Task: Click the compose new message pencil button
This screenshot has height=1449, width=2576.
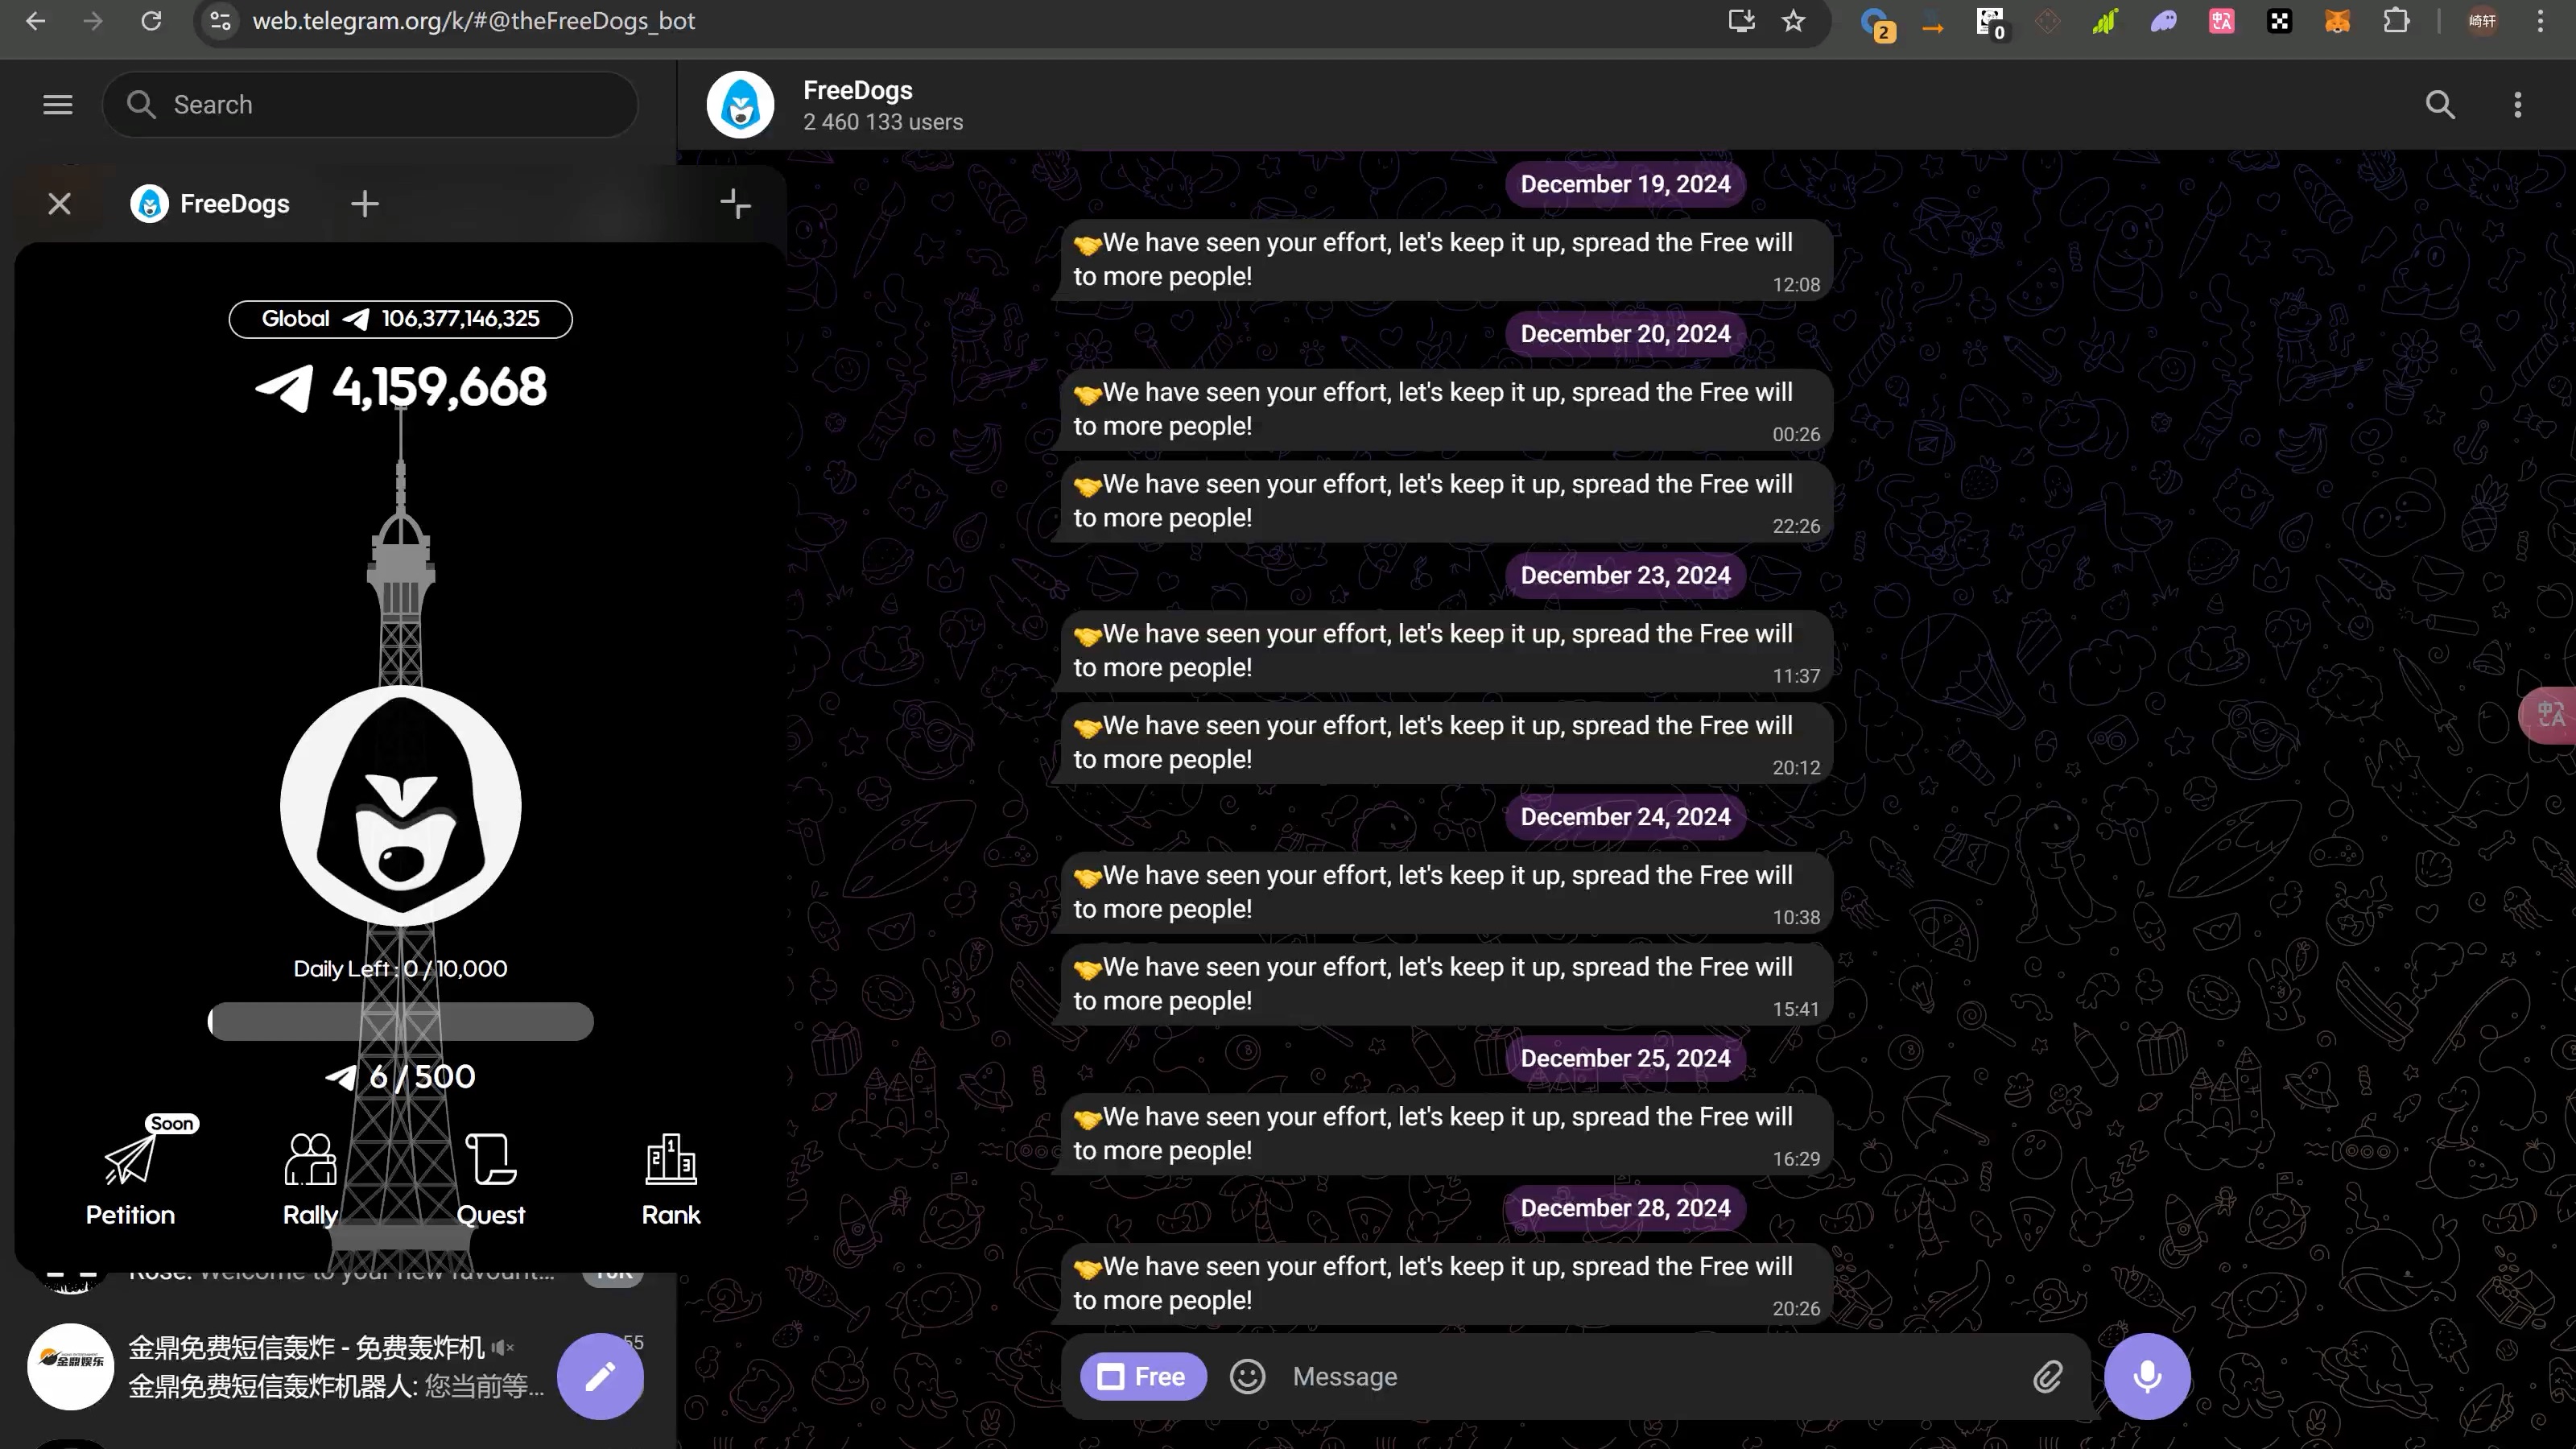Action: point(600,1377)
